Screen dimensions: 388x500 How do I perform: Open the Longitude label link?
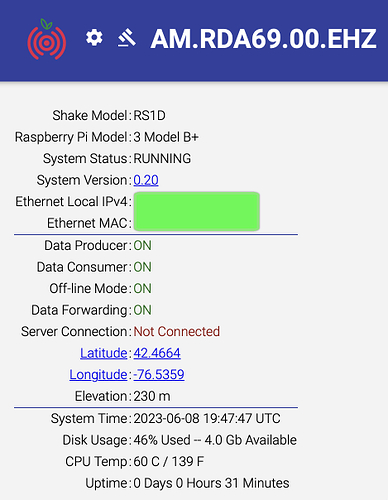click(98, 375)
